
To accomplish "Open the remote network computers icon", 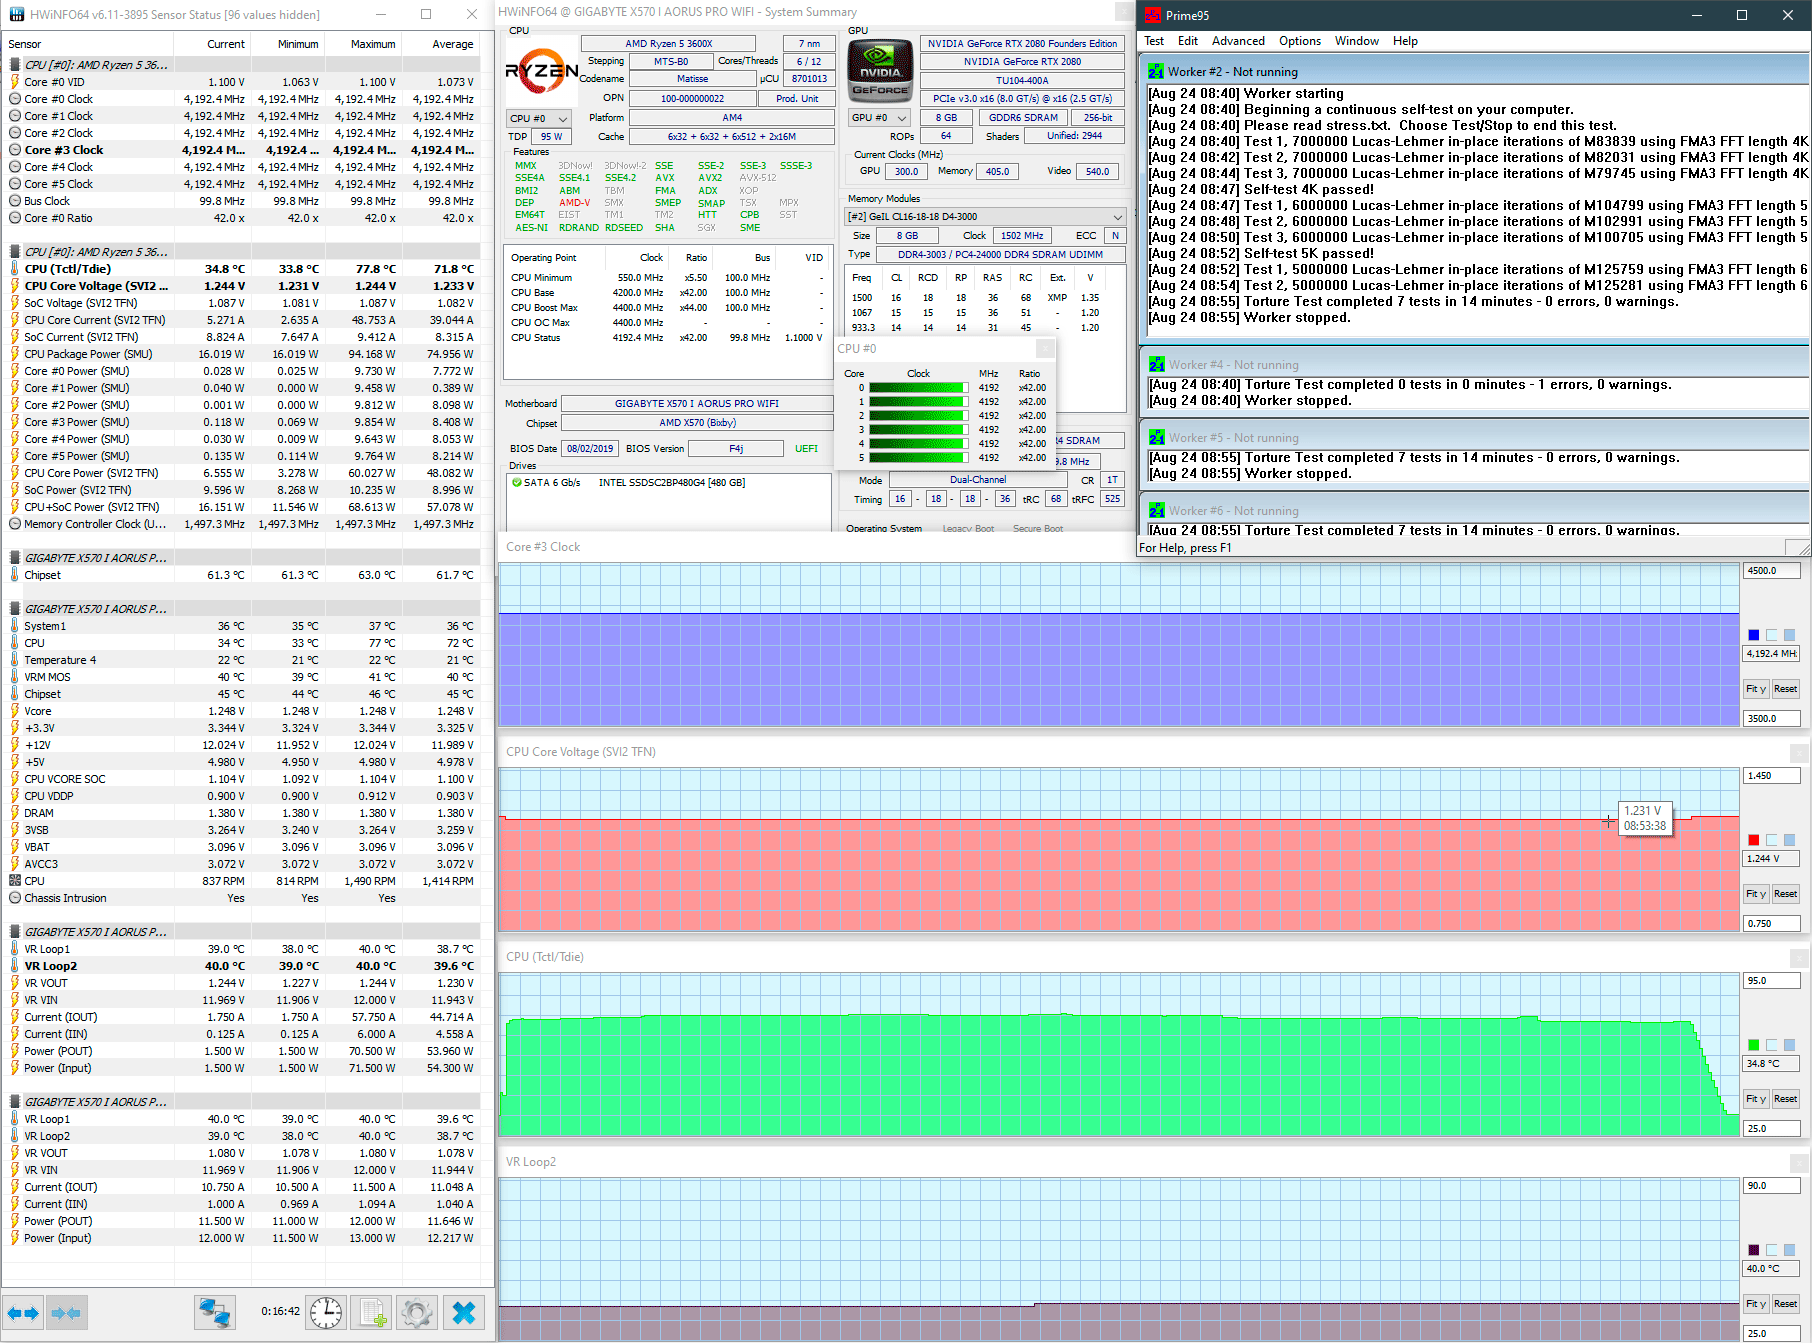I will [214, 1312].
